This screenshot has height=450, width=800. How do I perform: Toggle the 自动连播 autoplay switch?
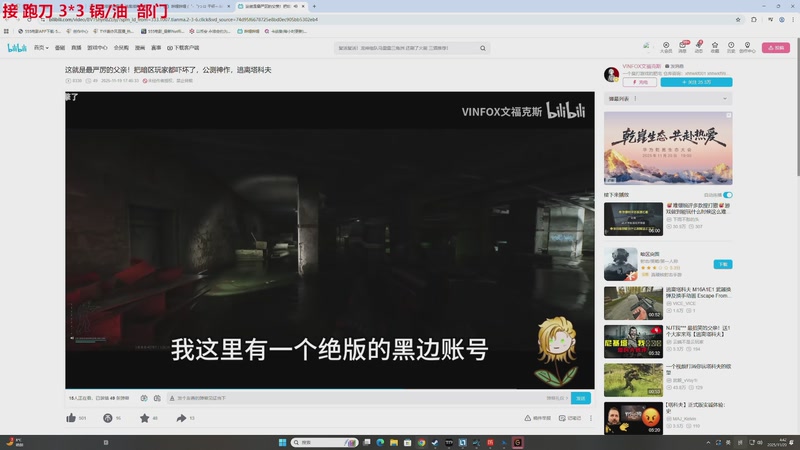pyautogui.click(x=728, y=195)
